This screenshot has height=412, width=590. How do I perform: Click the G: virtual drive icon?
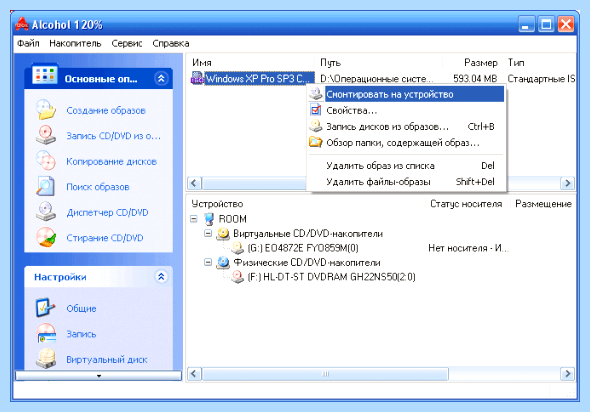pos(237,248)
